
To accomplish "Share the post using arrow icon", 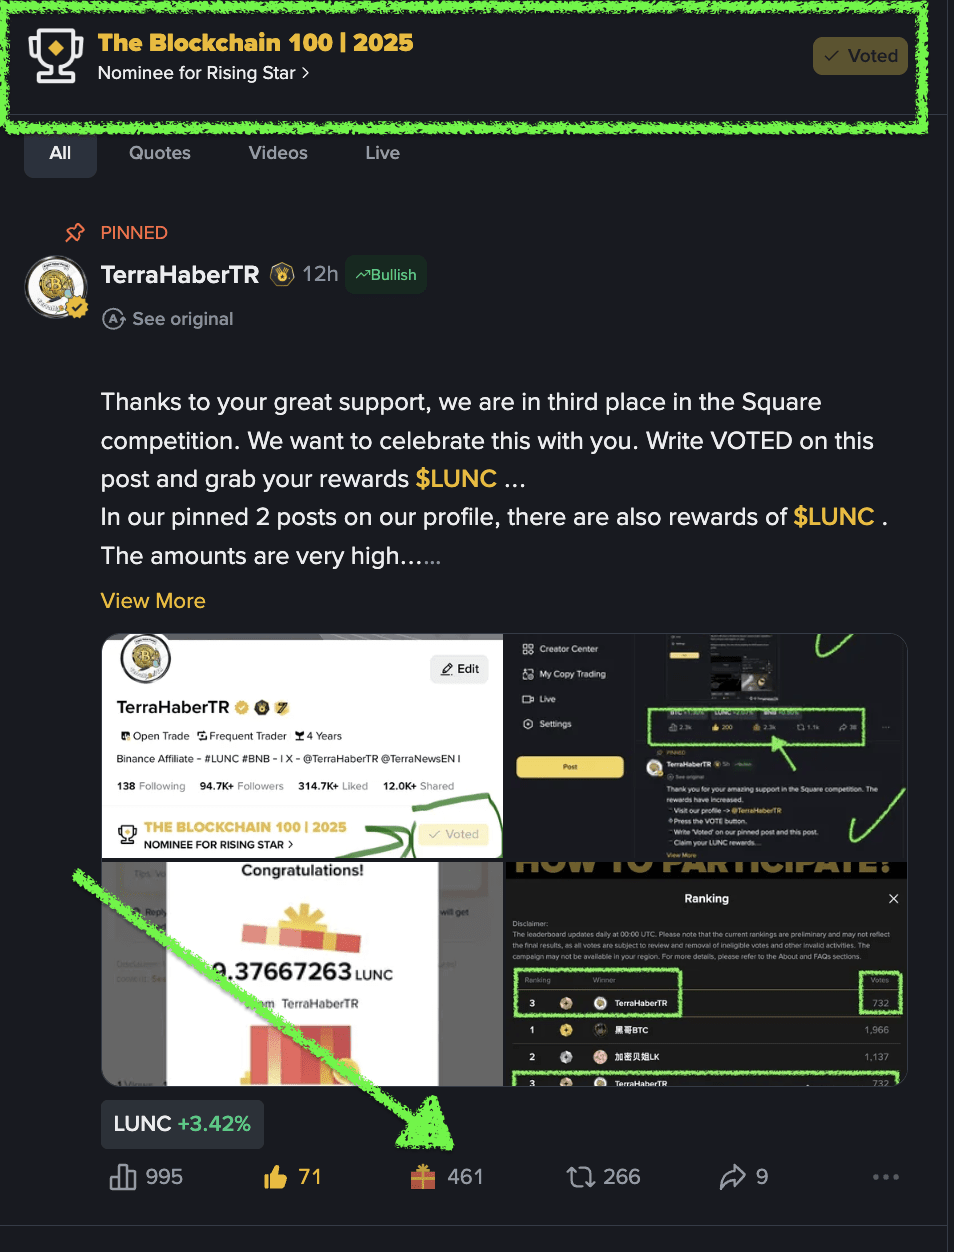I will point(733,1177).
